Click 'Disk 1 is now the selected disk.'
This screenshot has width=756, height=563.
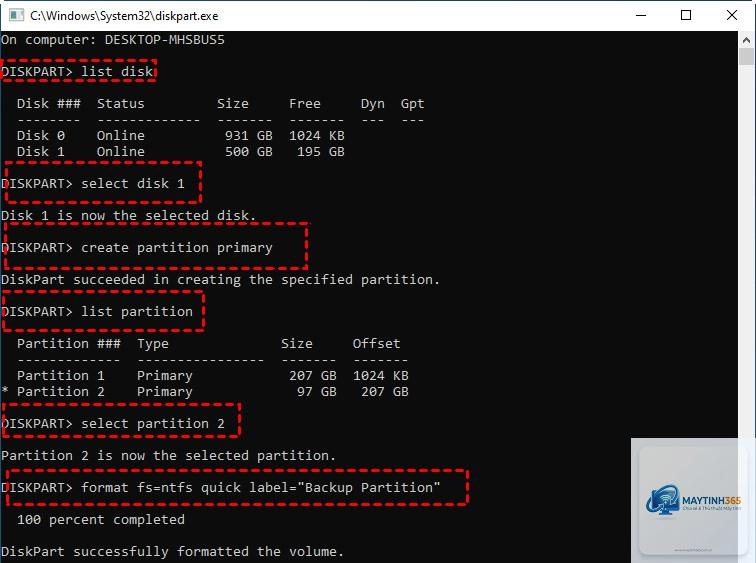click(x=128, y=215)
